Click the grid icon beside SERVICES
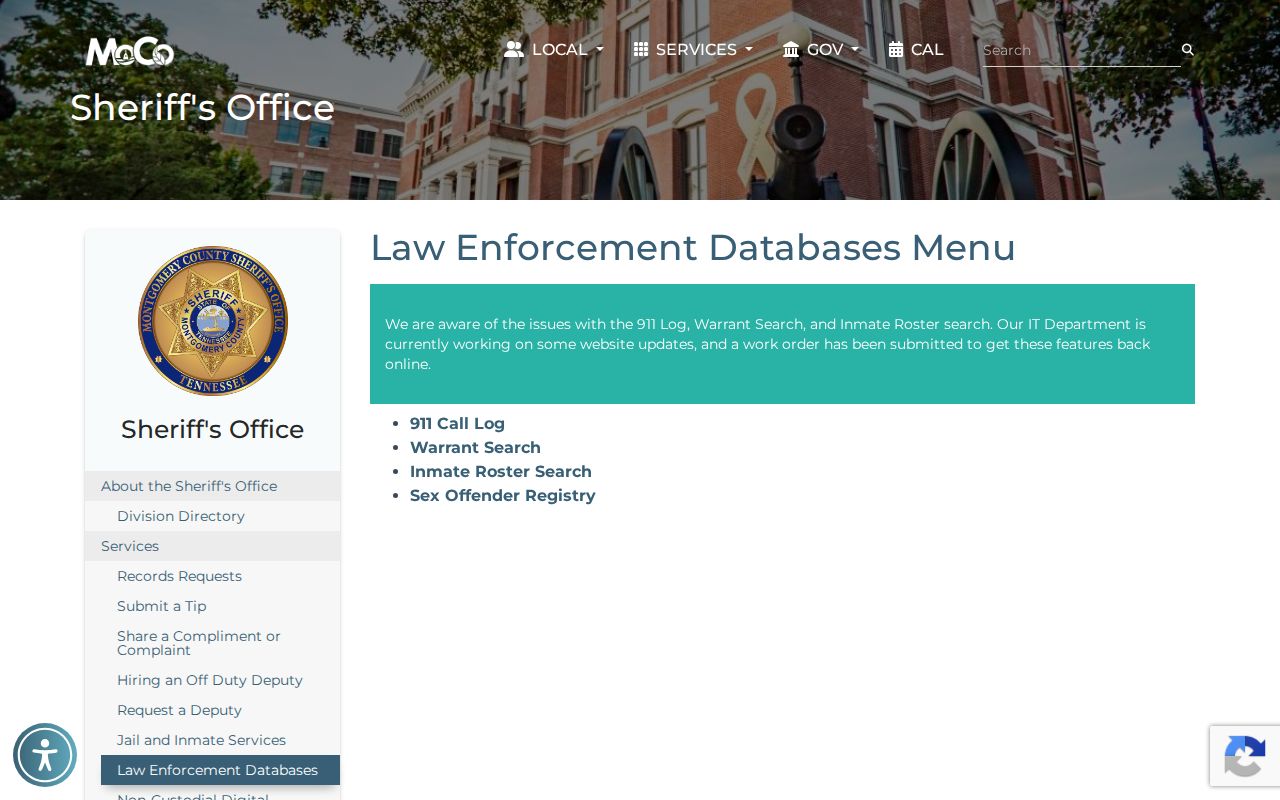 [641, 49]
